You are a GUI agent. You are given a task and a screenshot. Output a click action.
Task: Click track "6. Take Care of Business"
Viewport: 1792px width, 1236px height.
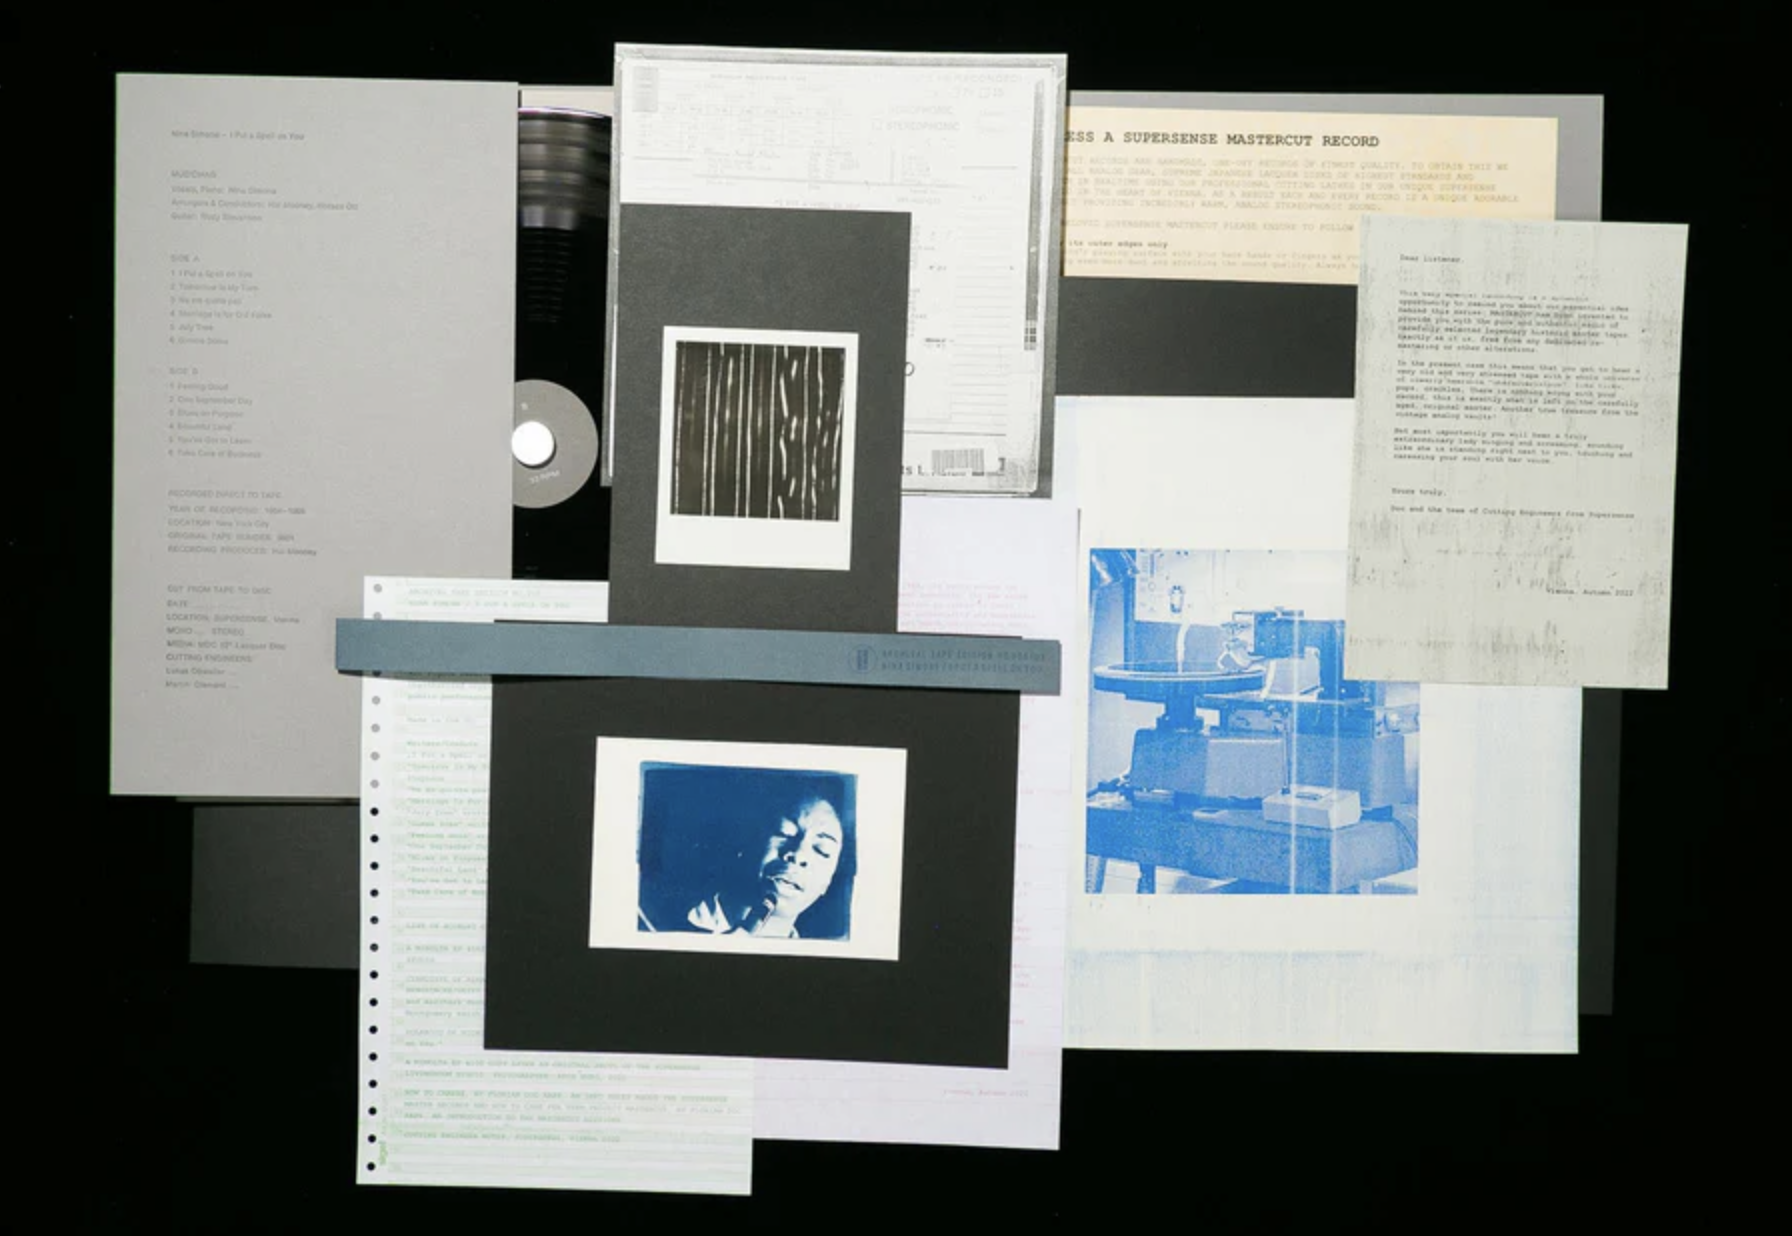215,454
